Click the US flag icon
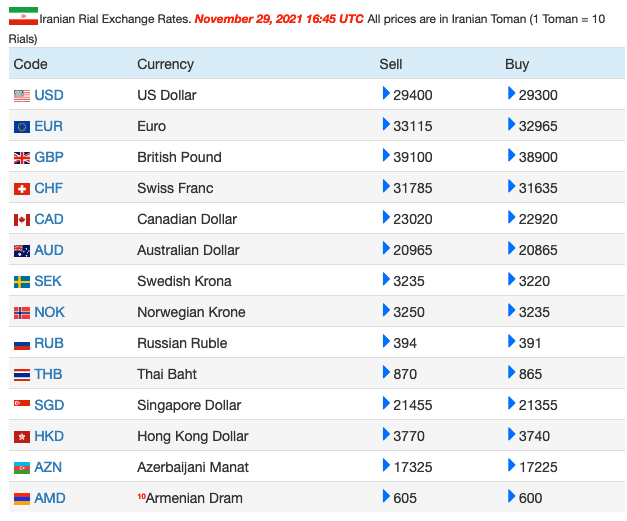Screen dimensions: 627x521 click(22, 96)
